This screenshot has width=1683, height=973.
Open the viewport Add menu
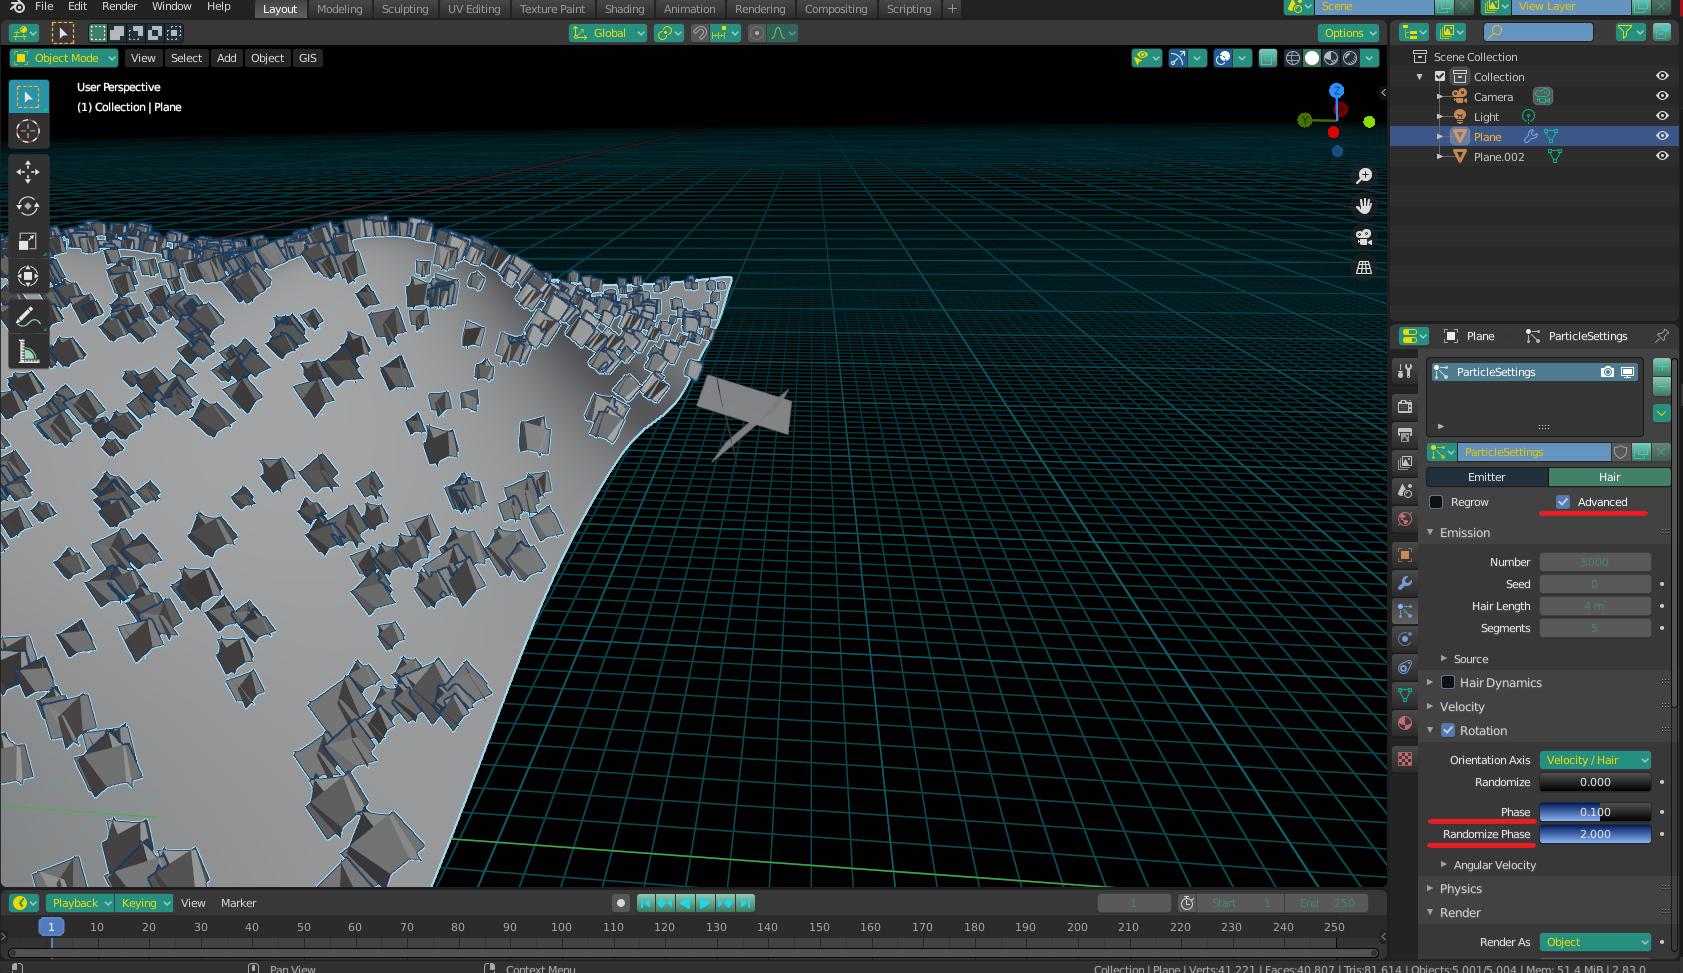point(227,58)
